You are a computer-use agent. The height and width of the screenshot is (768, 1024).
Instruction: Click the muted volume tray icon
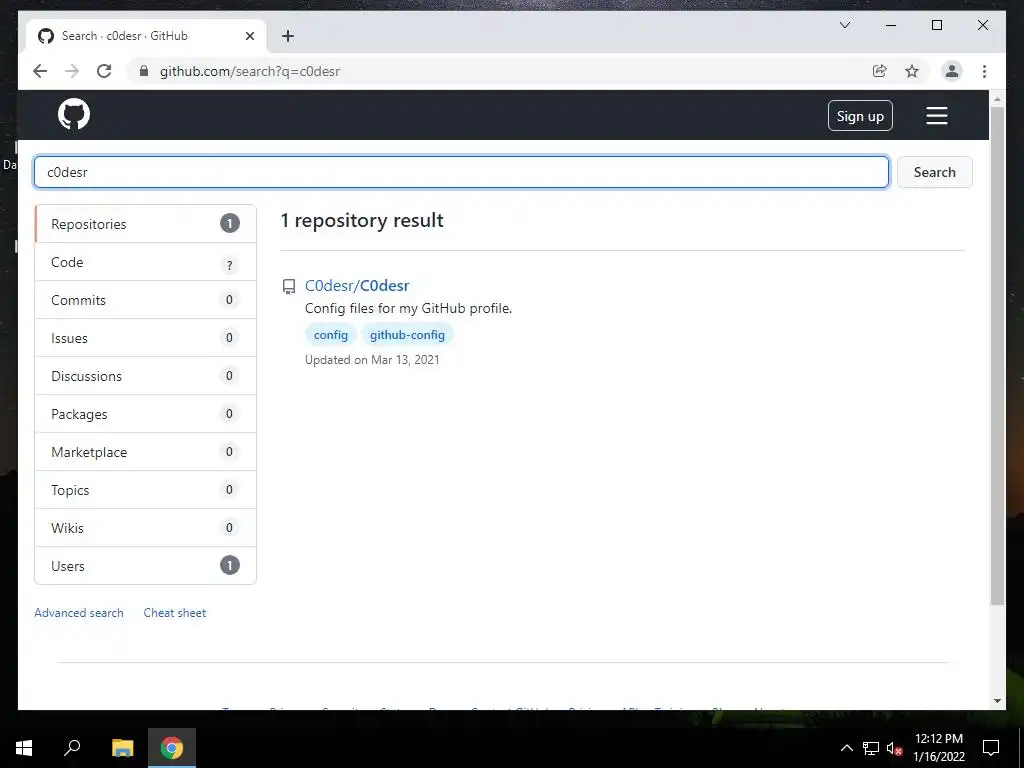pyautogui.click(x=894, y=748)
